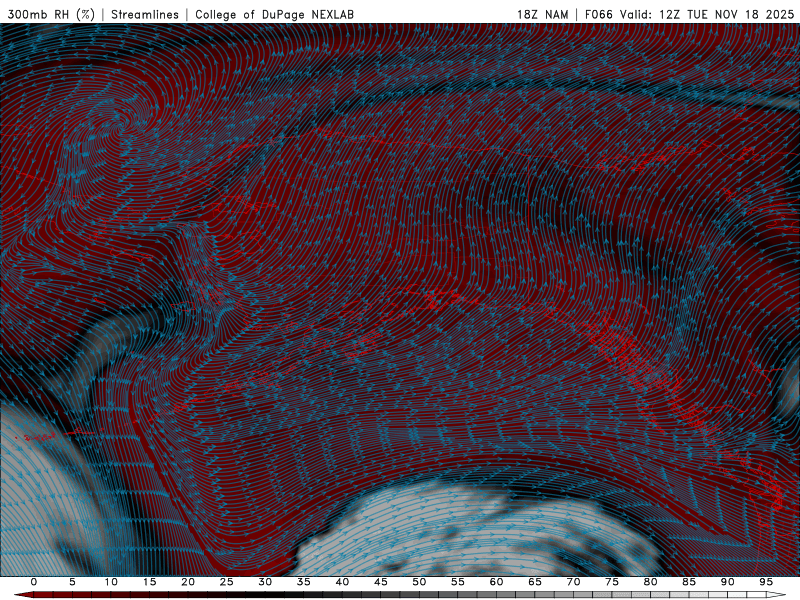This screenshot has width=800, height=600.
Task: Click the '55' value on the color scale
Action: pos(458,582)
